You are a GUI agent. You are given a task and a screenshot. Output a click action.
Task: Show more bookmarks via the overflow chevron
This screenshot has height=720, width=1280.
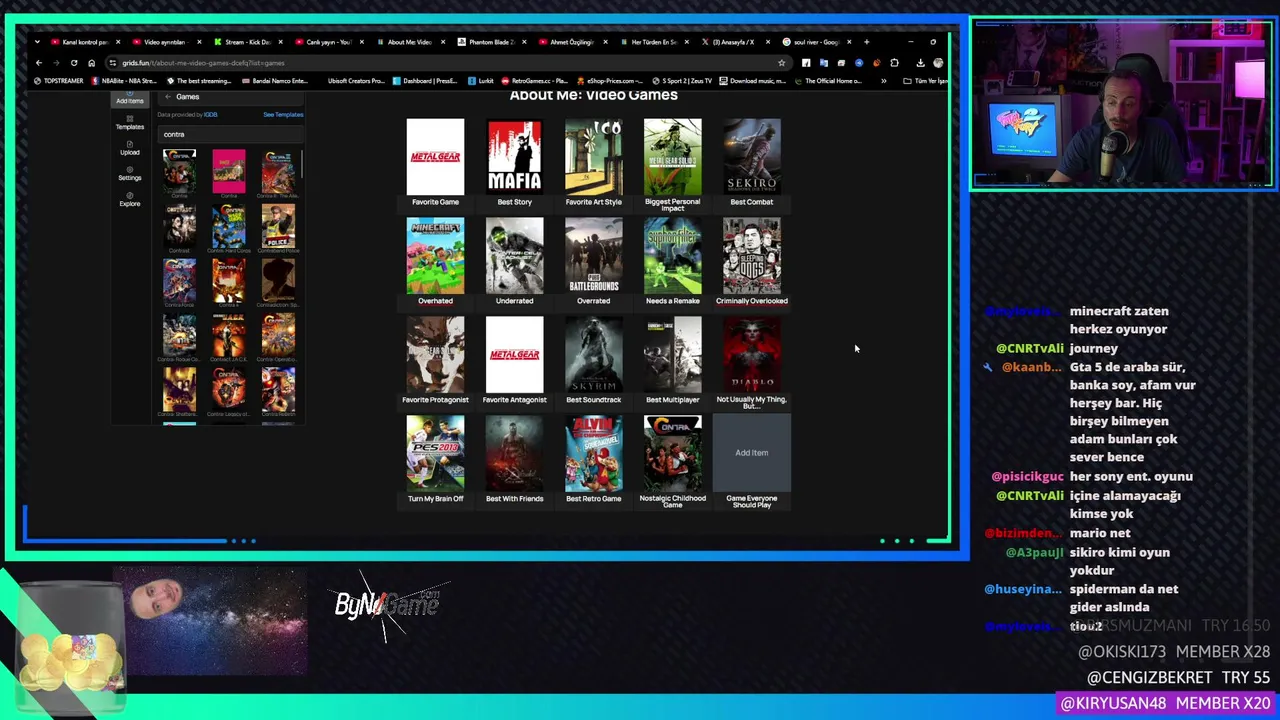point(883,81)
